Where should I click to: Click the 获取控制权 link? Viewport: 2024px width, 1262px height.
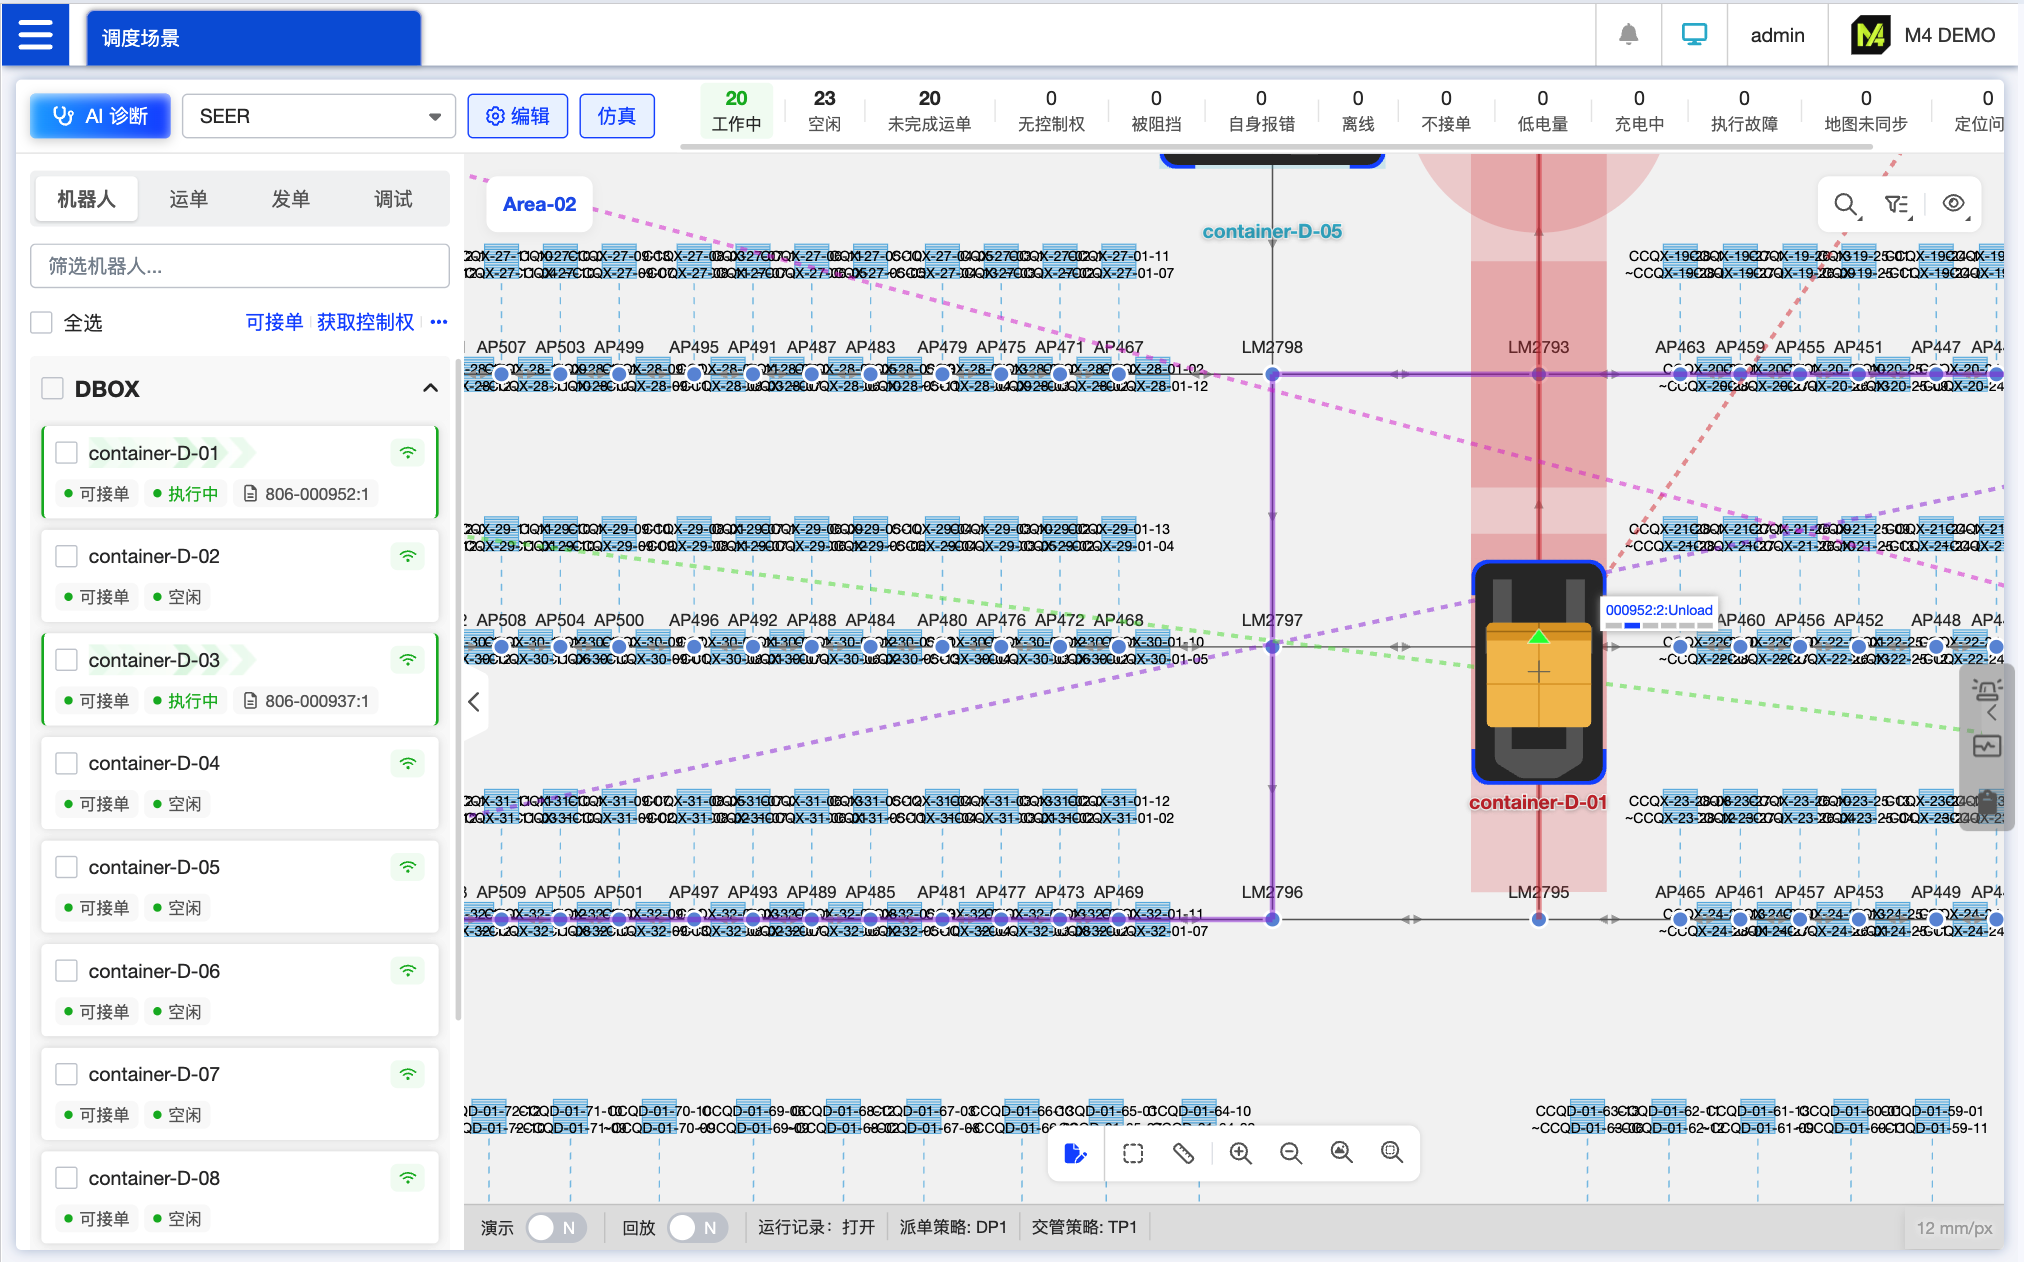365,322
